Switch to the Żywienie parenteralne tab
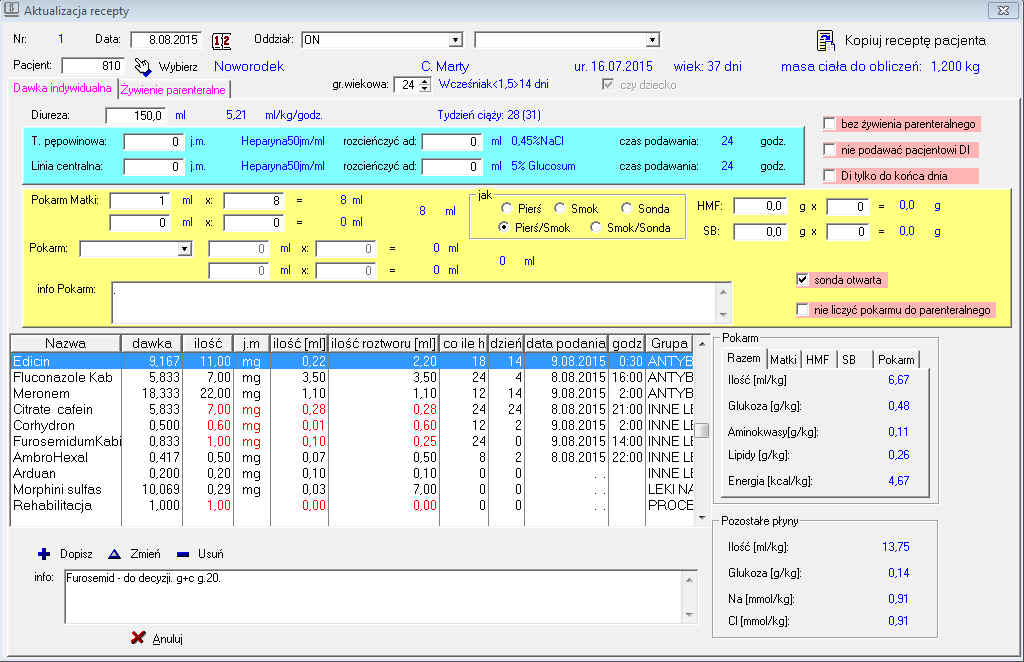Screen dimensions: 1024x662 click(173, 89)
